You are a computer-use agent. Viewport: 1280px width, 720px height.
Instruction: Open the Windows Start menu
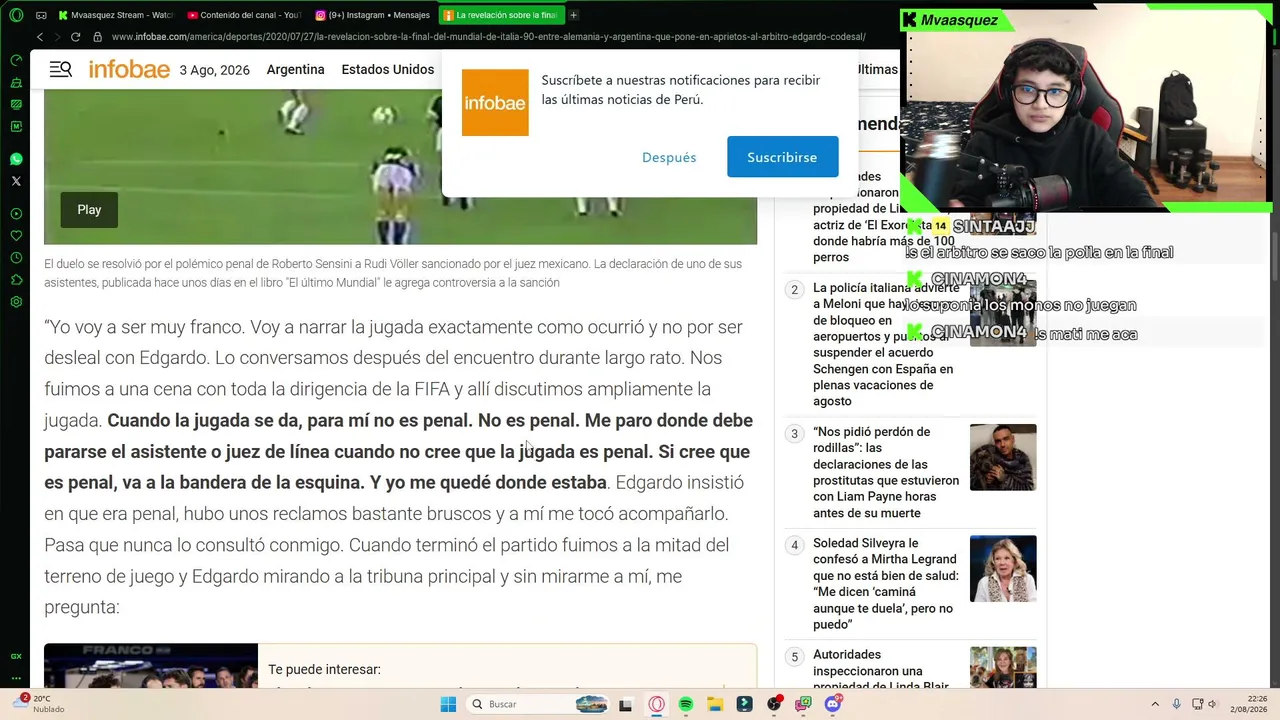448,704
